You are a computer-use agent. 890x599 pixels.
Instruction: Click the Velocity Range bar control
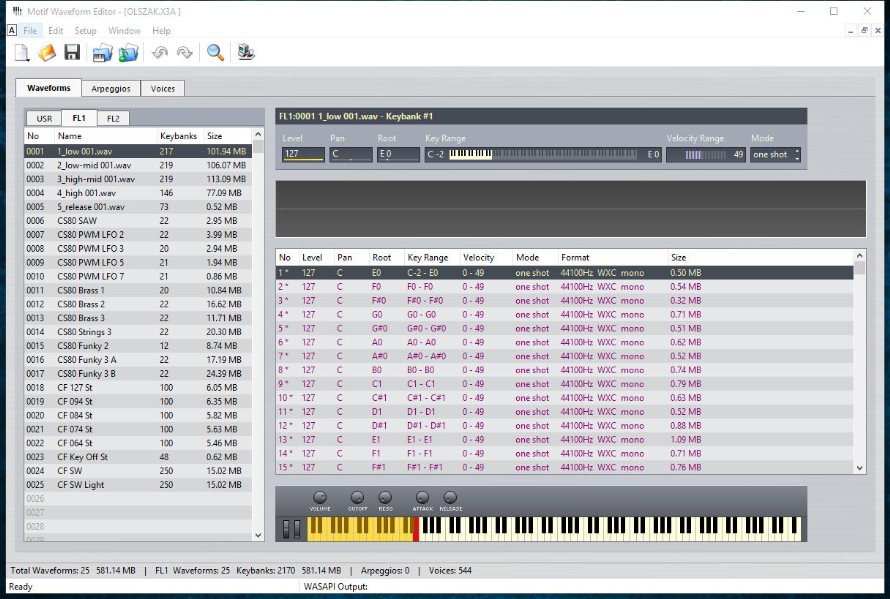(x=706, y=154)
